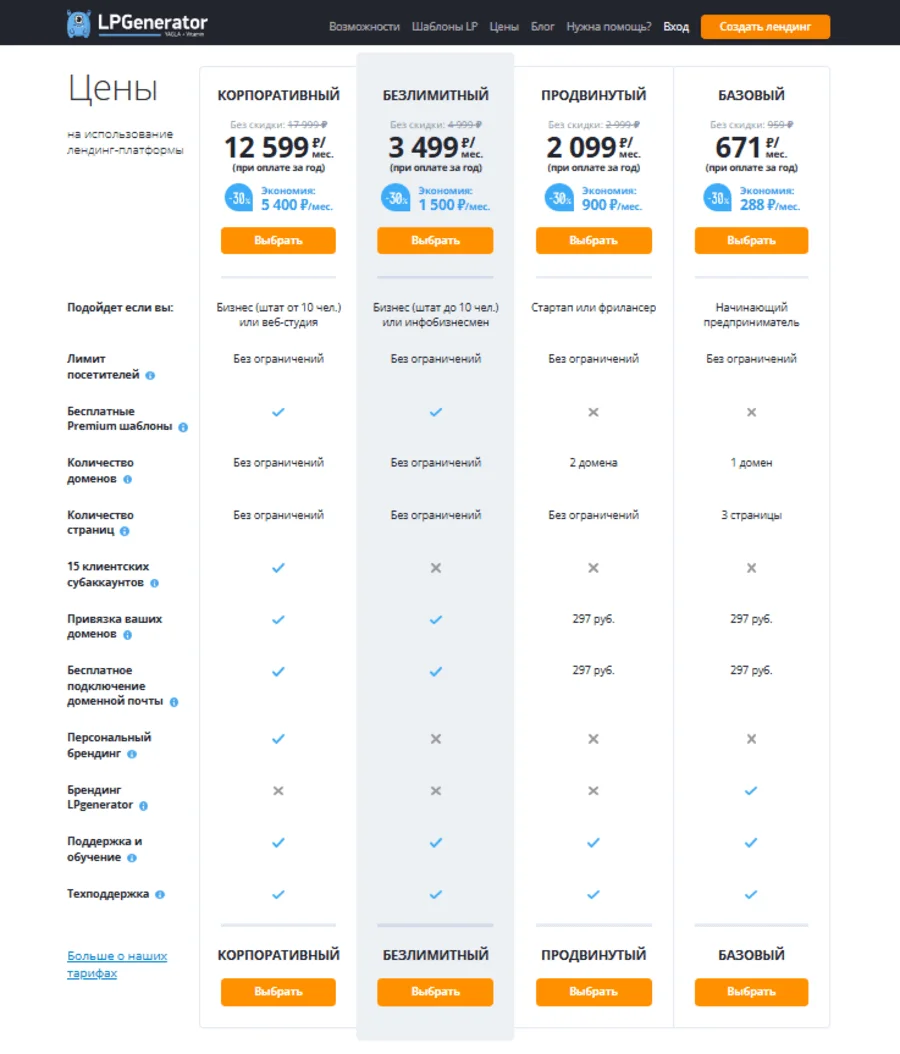
Task: Click info icon next to Лимит посетителей
Action: (150, 376)
